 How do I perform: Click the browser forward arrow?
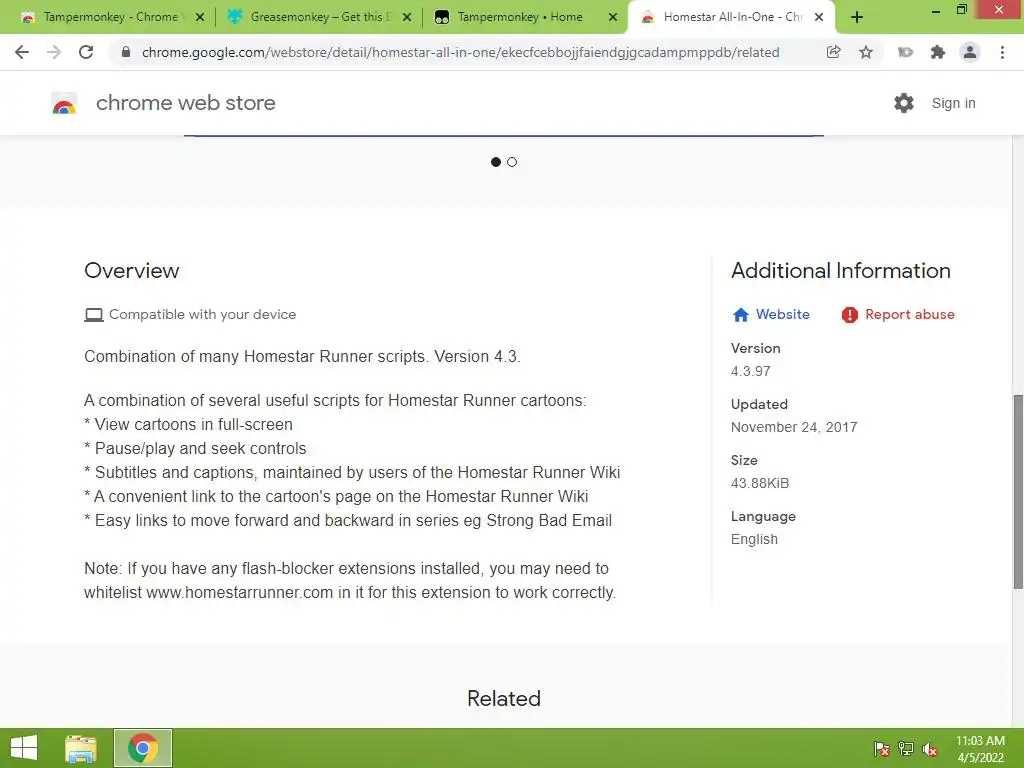(x=54, y=52)
